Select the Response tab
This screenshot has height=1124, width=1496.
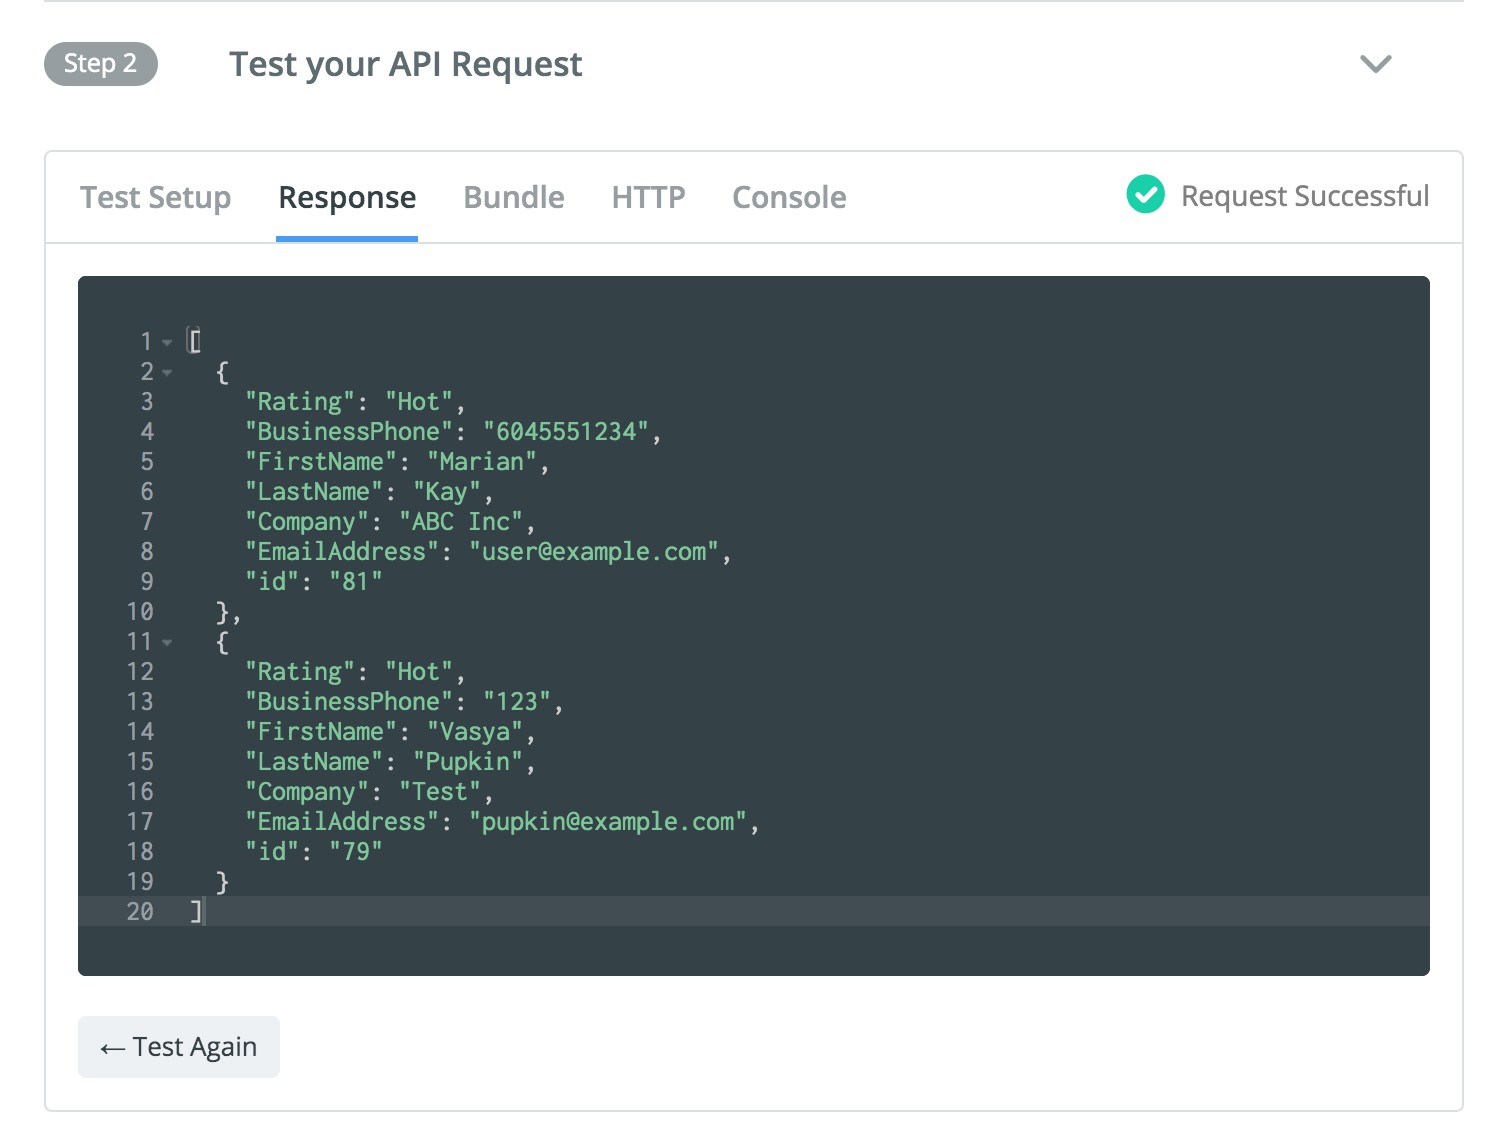tap(347, 197)
